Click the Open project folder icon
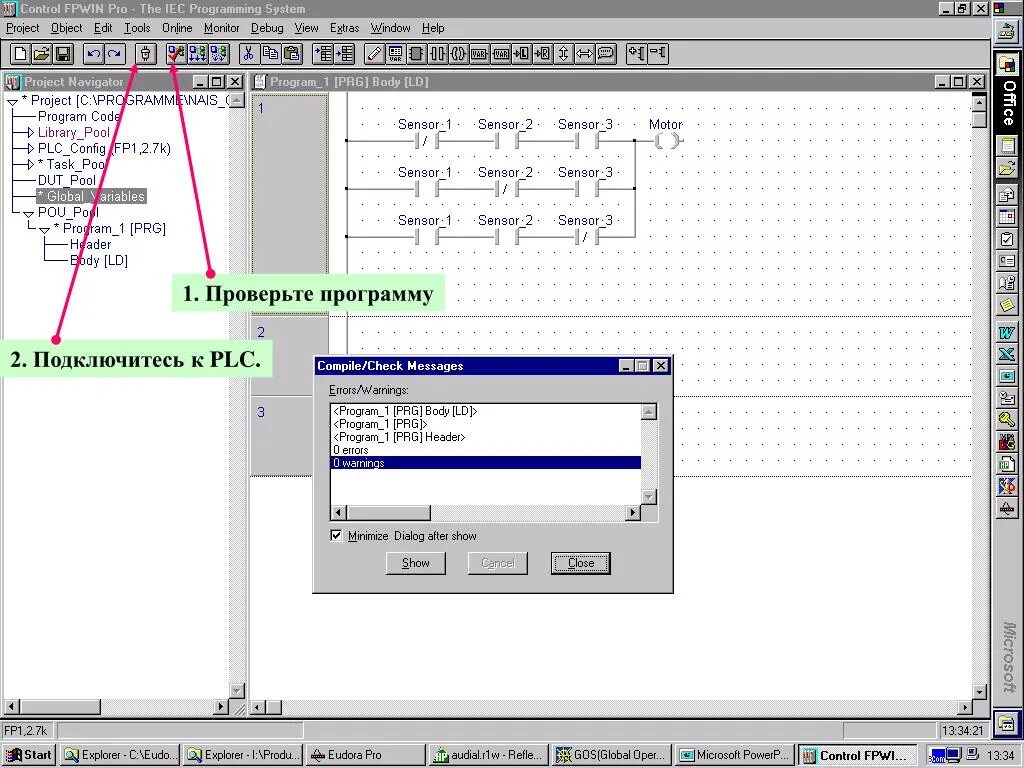Image resolution: width=1024 pixels, height=768 pixels. click(42, 54)
